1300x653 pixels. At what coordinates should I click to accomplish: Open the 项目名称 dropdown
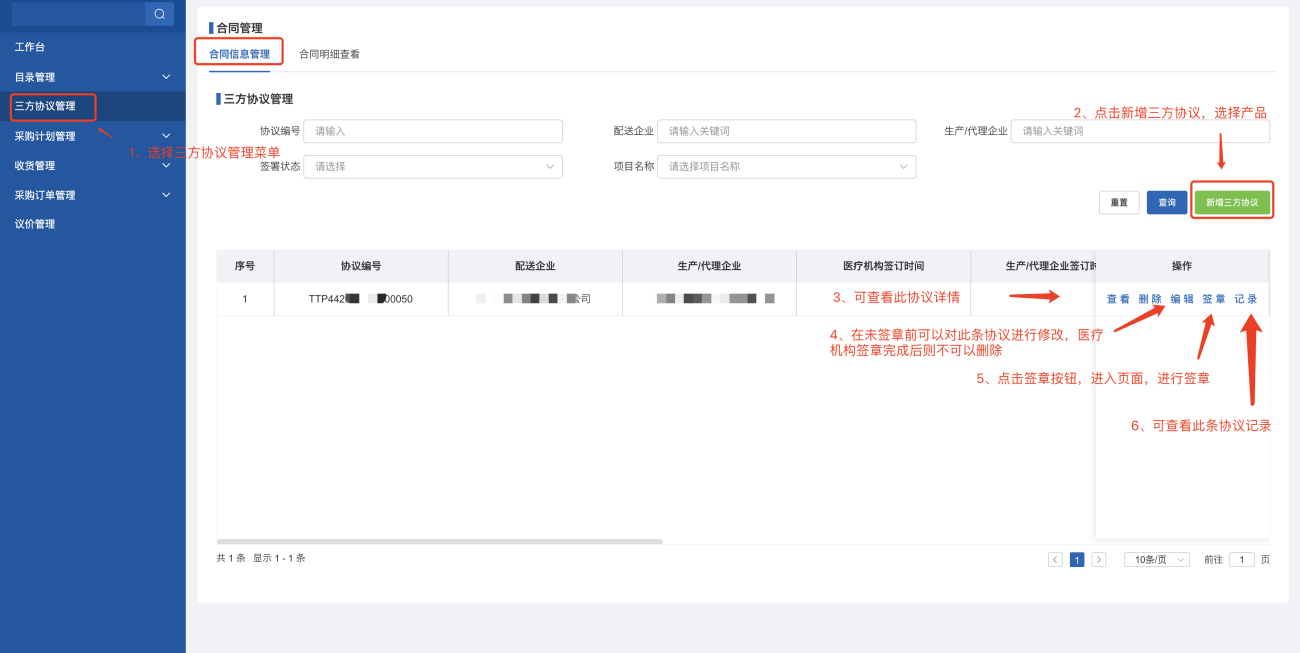786,167
